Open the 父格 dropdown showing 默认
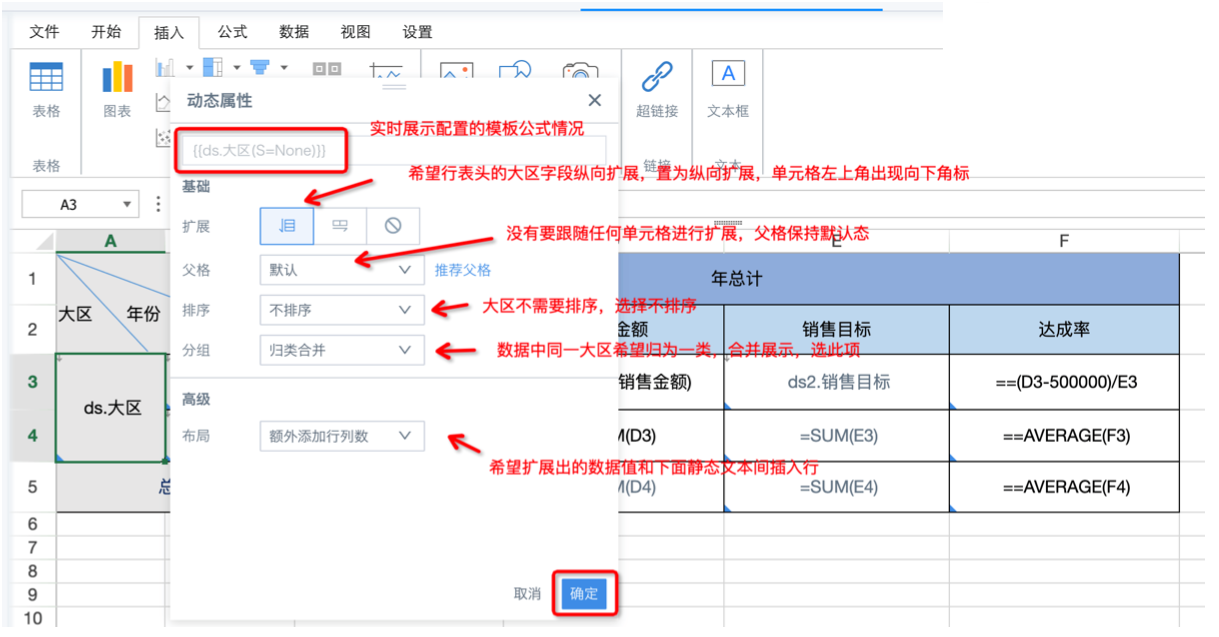 click(341, 270)
